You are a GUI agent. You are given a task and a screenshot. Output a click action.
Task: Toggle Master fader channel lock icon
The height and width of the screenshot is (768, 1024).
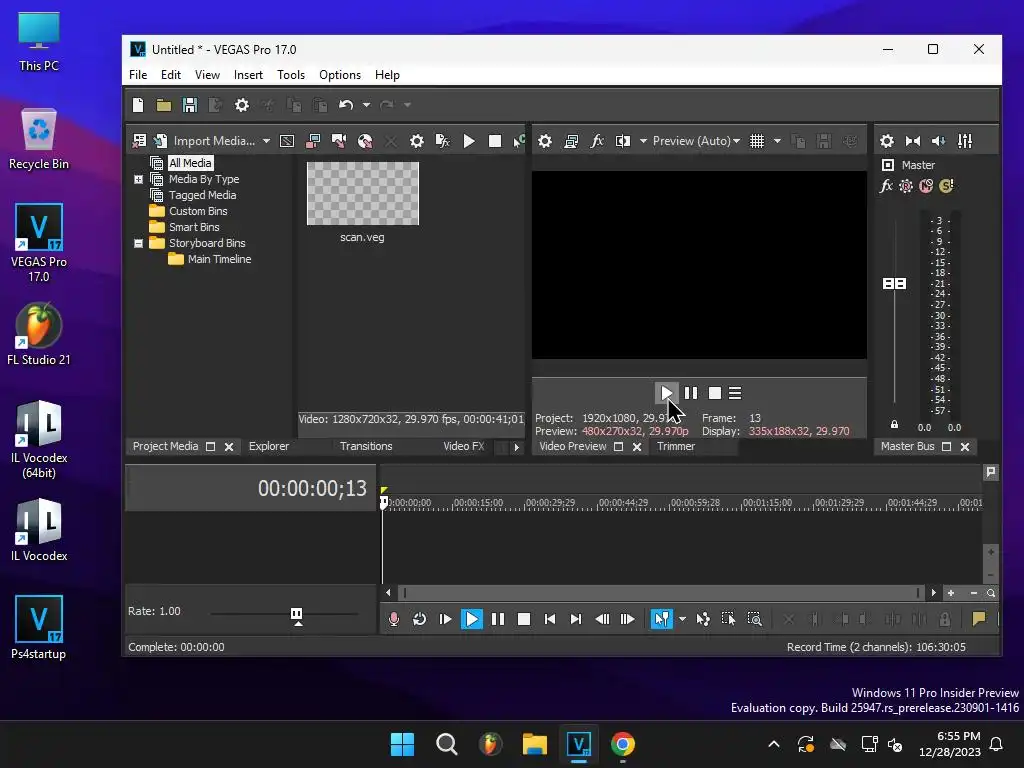[x=895, y=424]
